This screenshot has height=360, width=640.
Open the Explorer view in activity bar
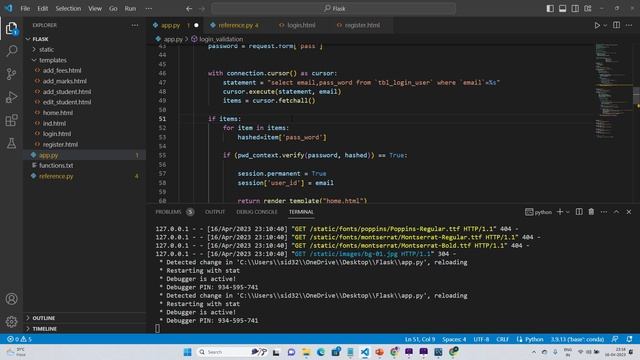11,28
